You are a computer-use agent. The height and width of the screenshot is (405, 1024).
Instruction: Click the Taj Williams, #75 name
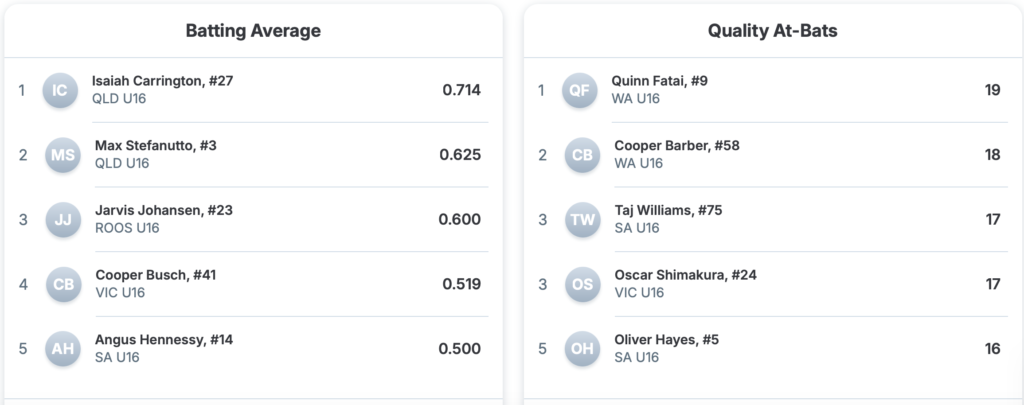[x=668, y=210]
